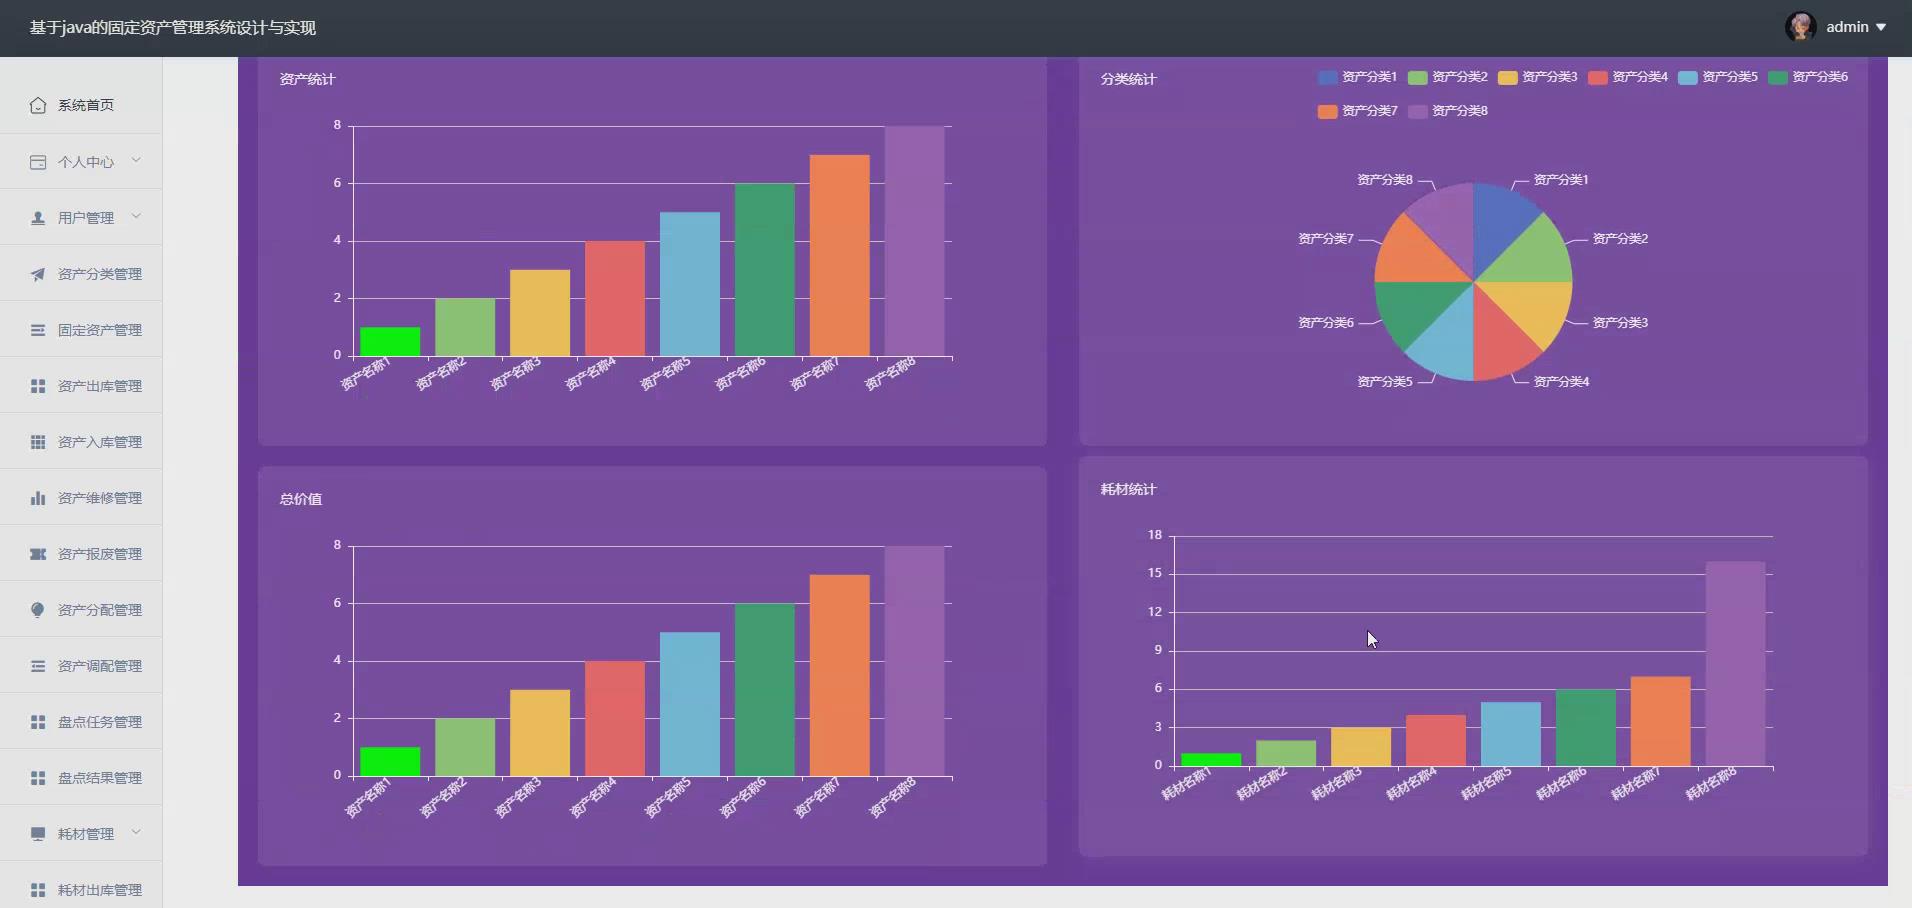Click the grid icon beside 资产出库管理

click(38, 386)
